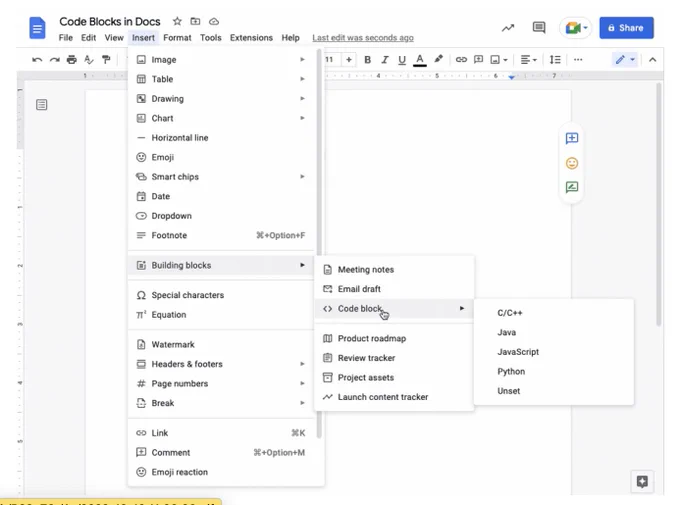
Task: Choose Special characters
Action: (x=221, y=295)
